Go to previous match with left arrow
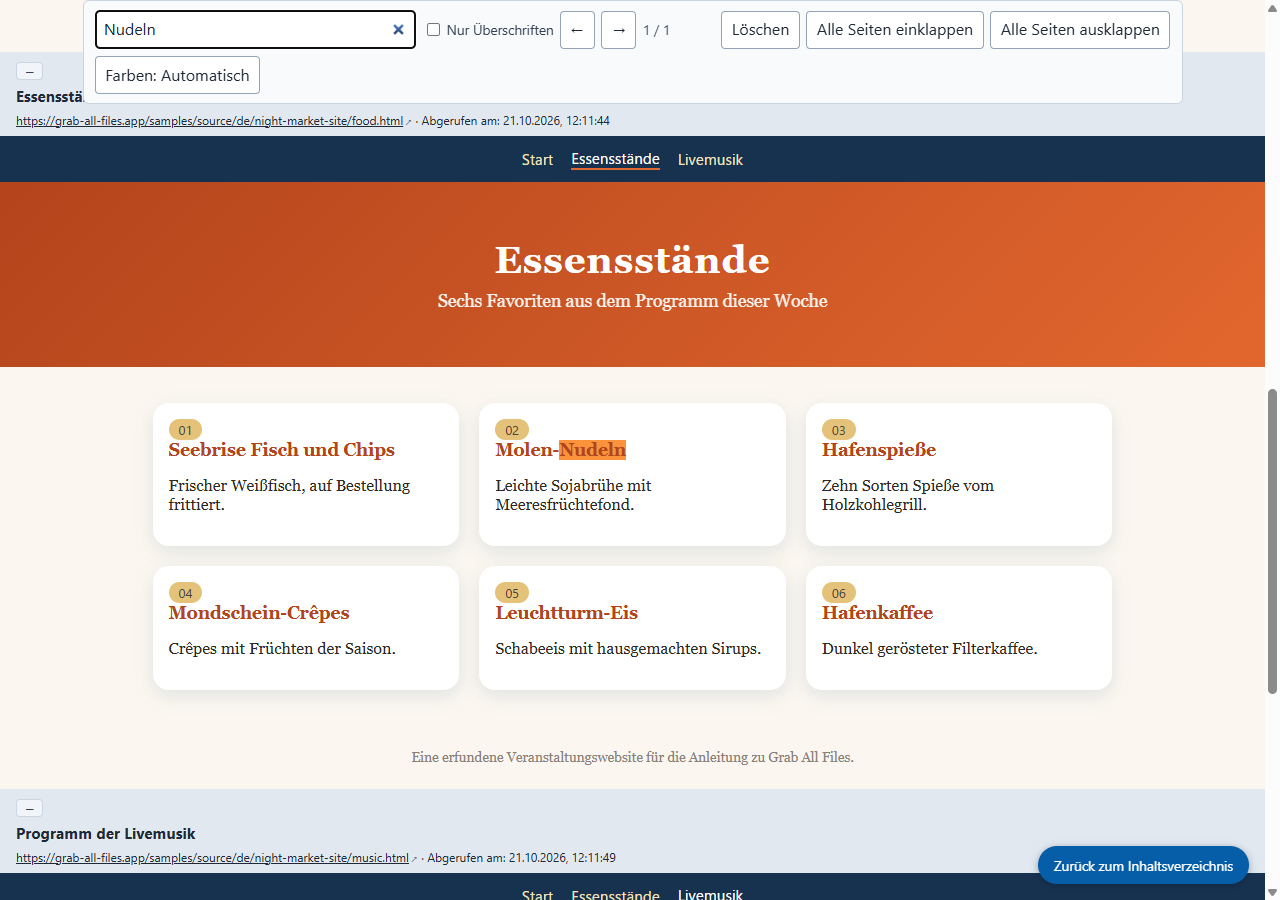Screen dimensions: 1280x900 [x=577, y=30]
